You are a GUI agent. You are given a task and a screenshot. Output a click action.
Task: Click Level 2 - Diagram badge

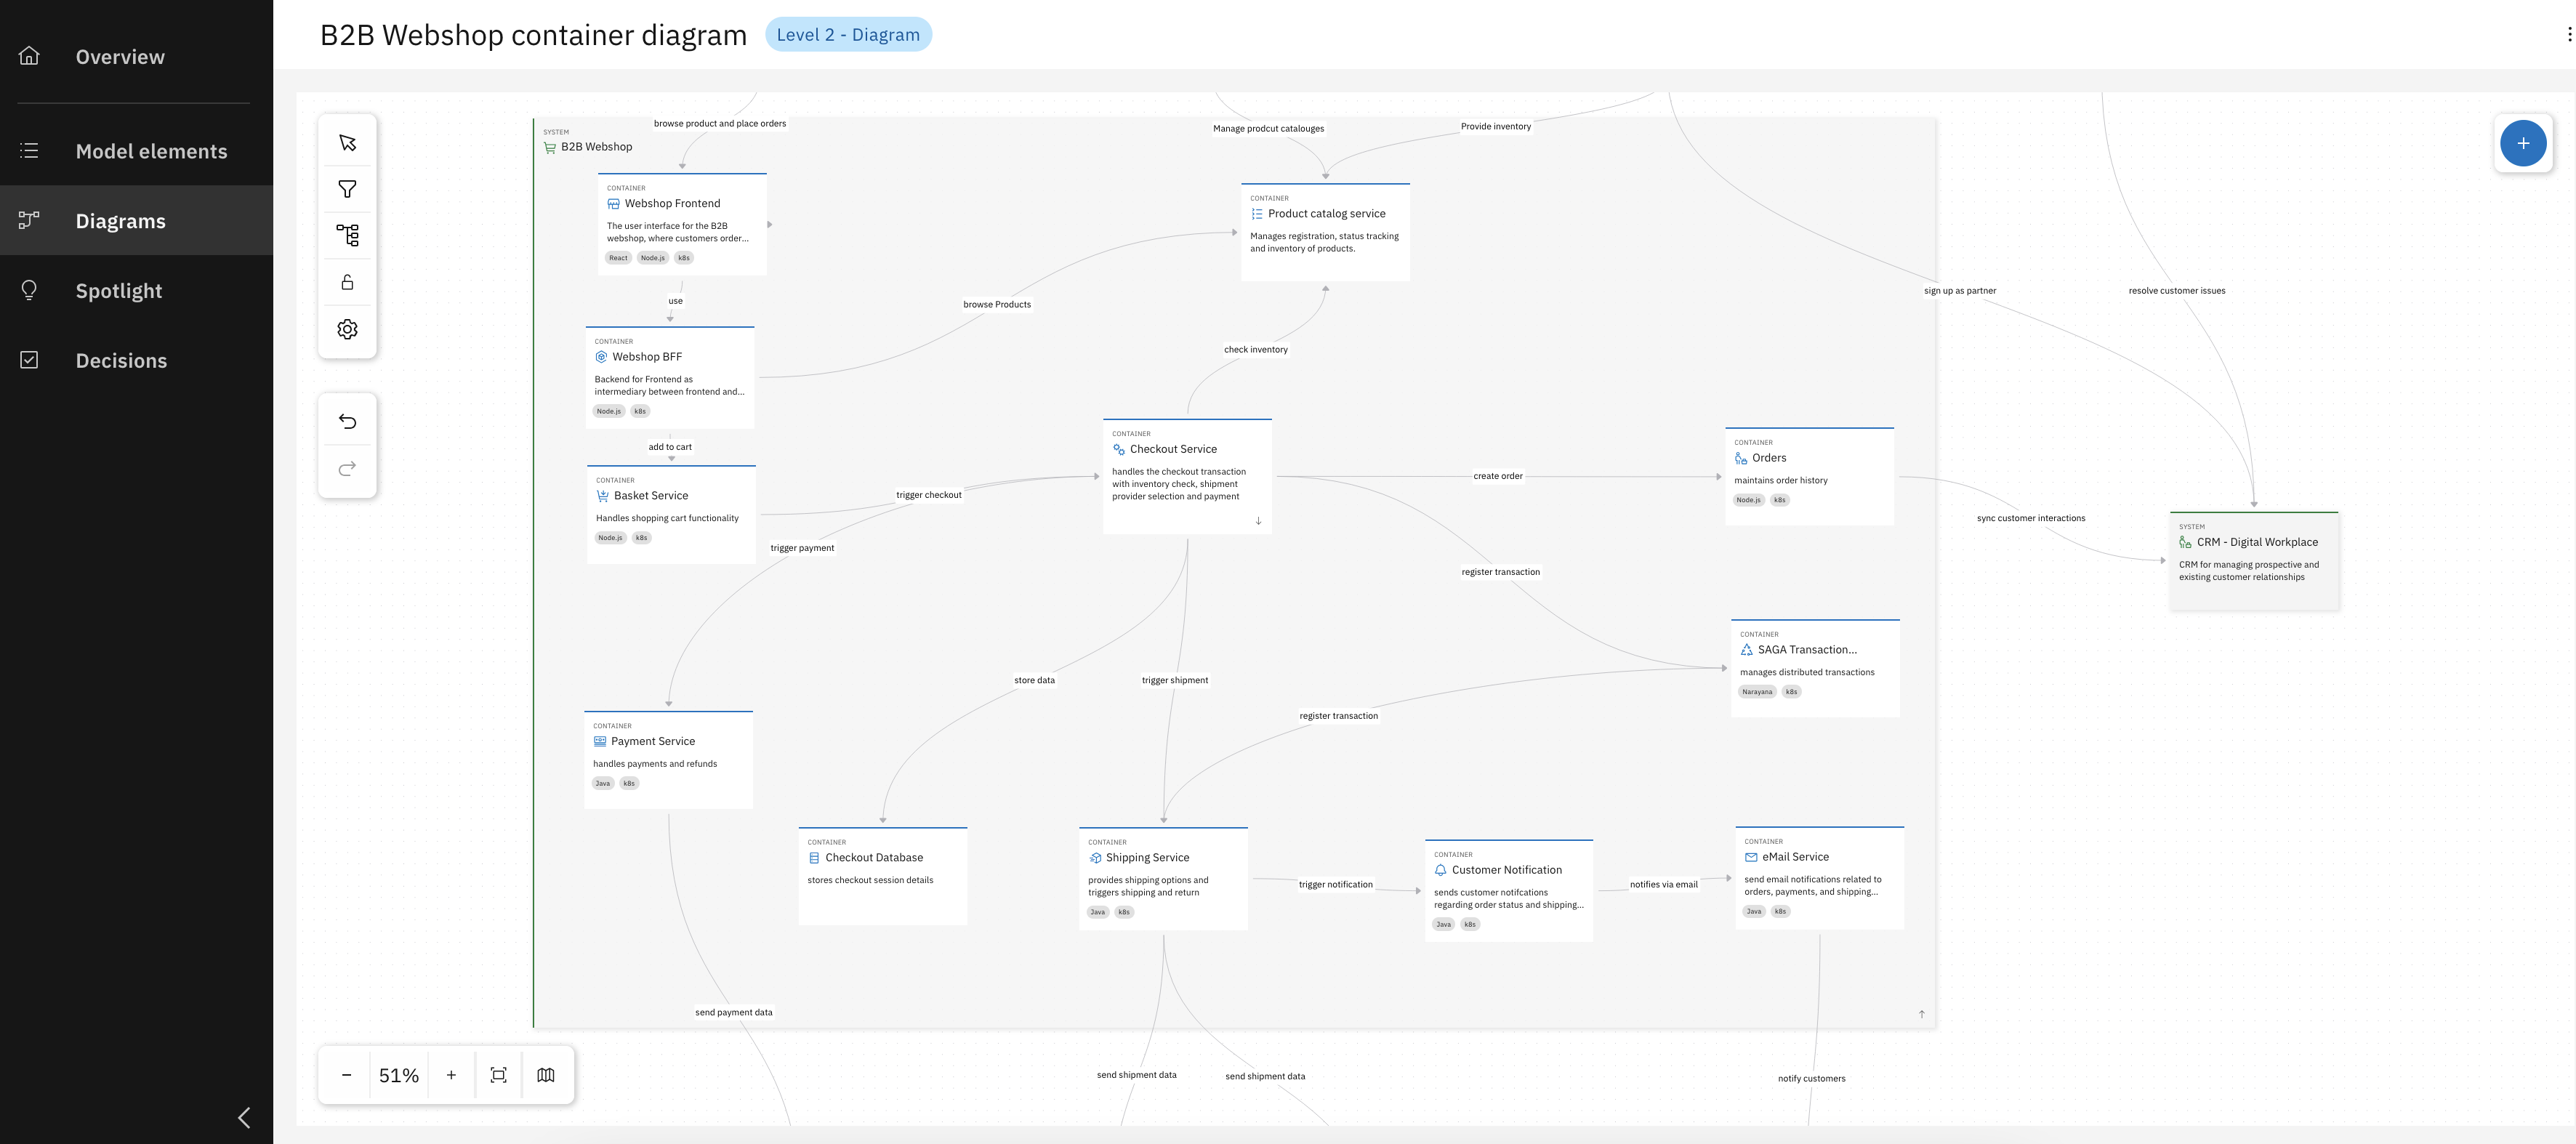(848, 35)
